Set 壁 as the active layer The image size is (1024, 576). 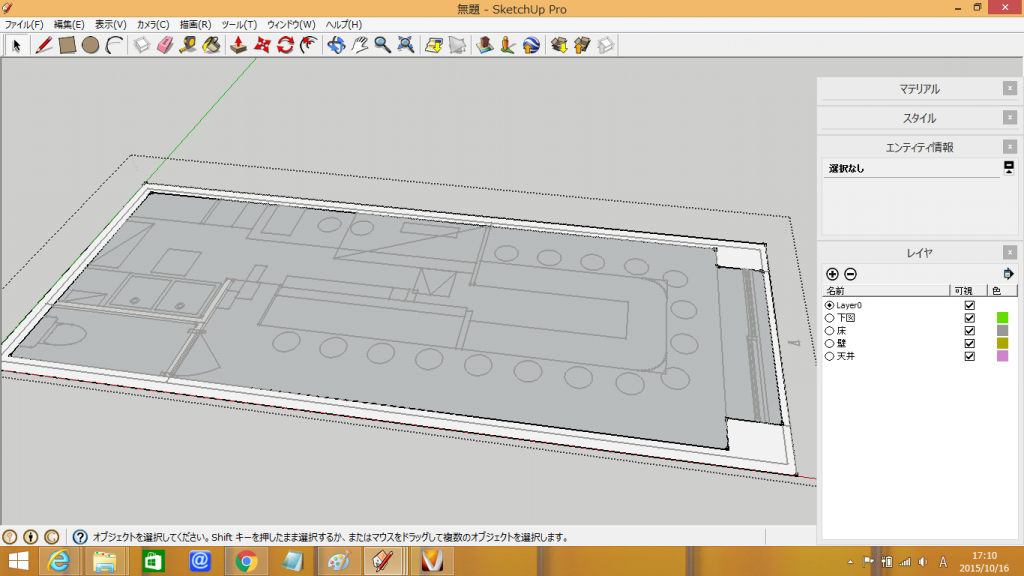(x=829, y=344)
